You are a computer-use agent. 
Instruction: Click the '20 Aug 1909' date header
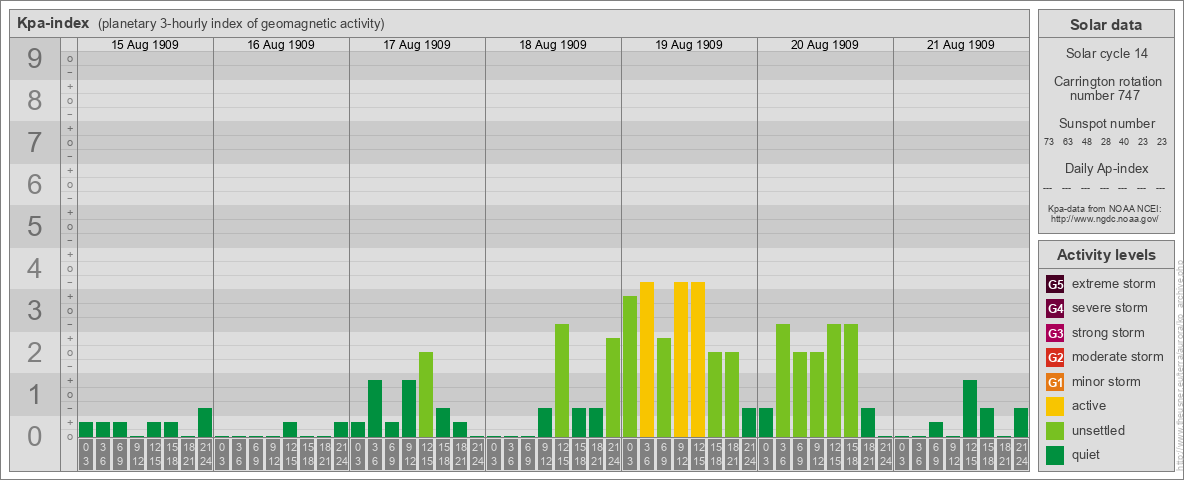tap(825, 45)
